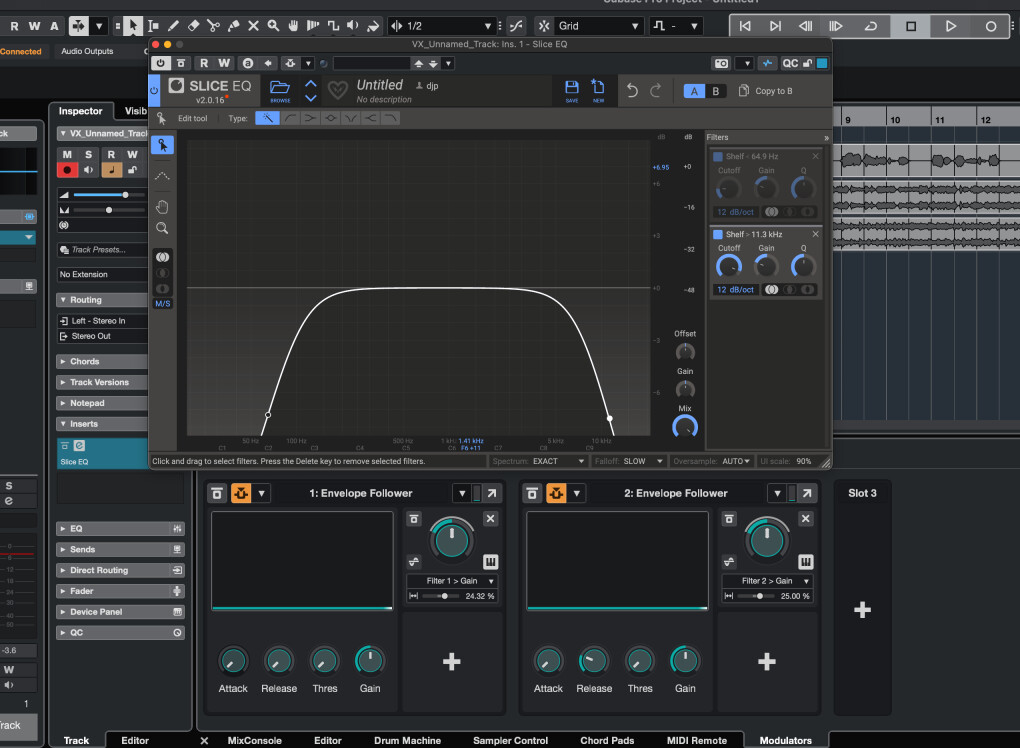This screenshot has height=748, width=1020.
Task: Toggle record enable on VX track
Action: (67, 170)
